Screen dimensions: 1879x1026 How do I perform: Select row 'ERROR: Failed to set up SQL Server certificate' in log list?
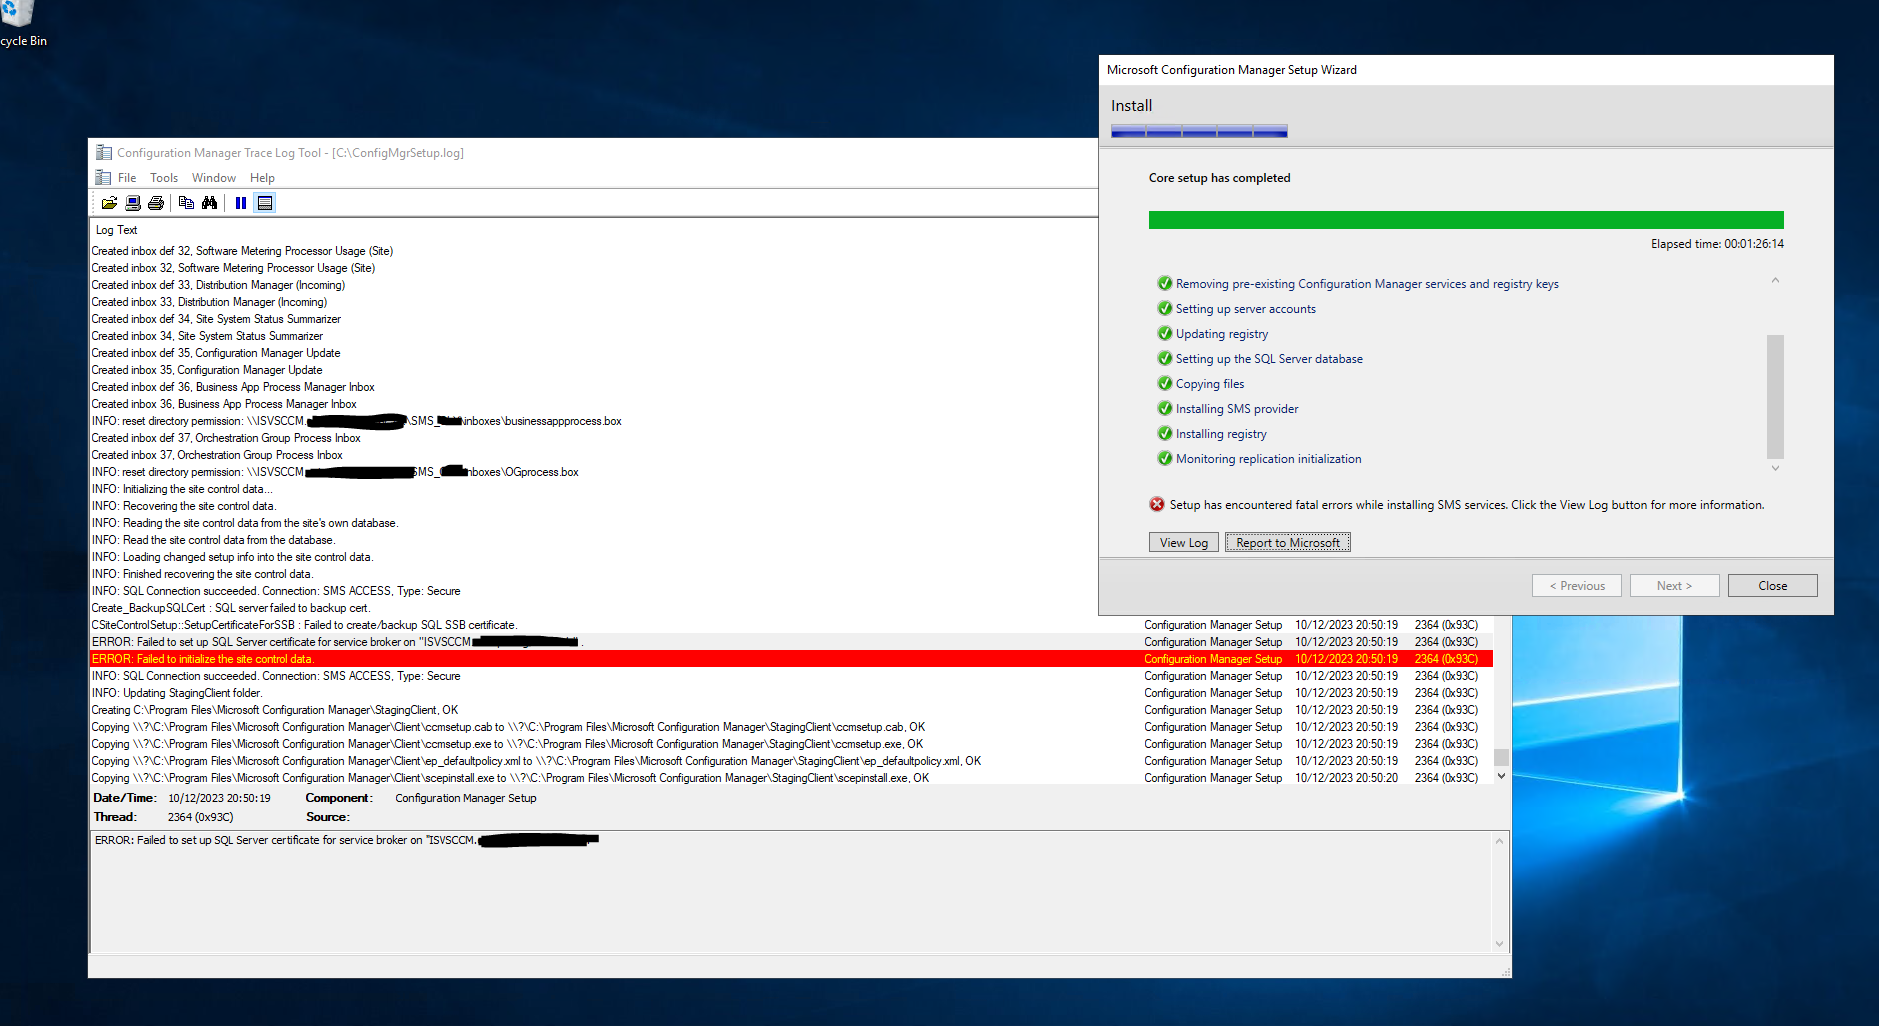[791, 642]
